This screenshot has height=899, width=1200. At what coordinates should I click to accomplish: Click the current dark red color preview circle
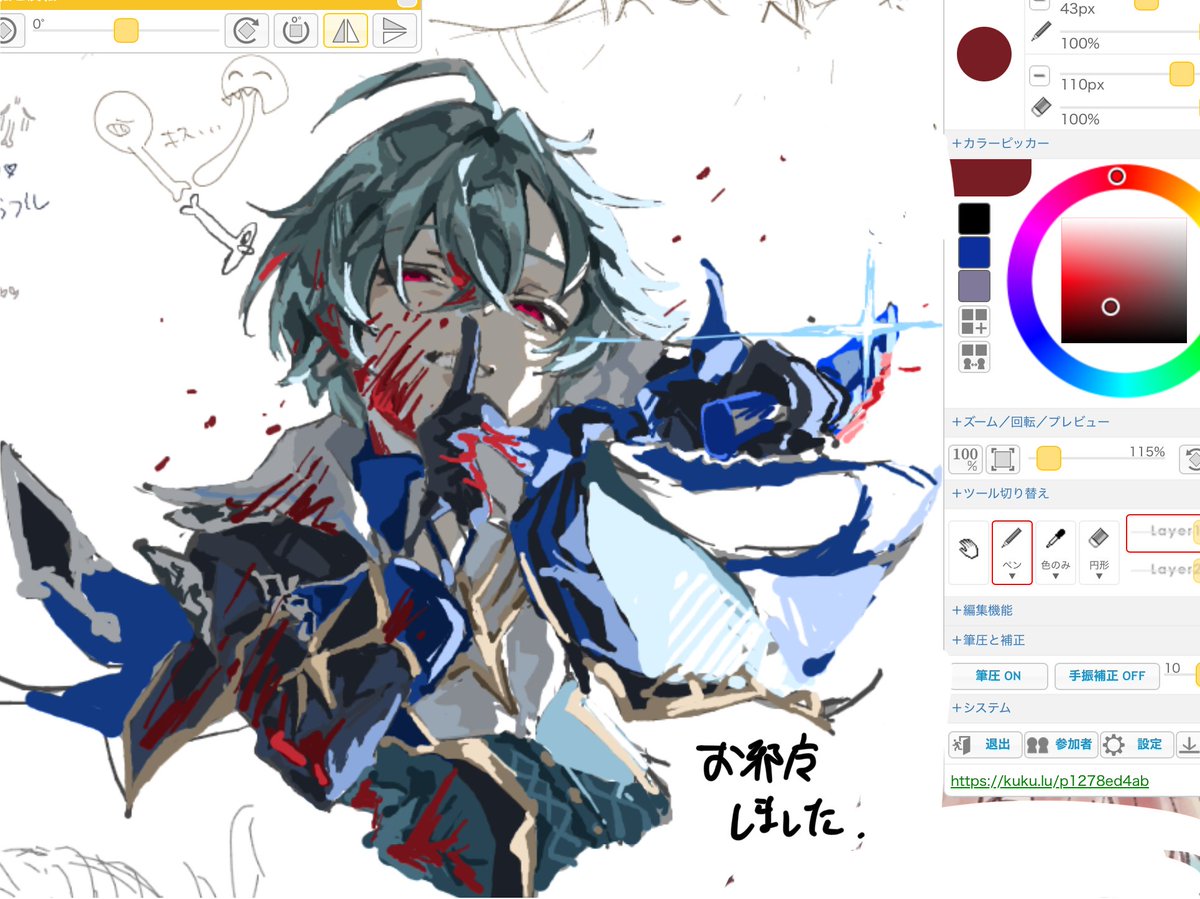tap(985, 54)
